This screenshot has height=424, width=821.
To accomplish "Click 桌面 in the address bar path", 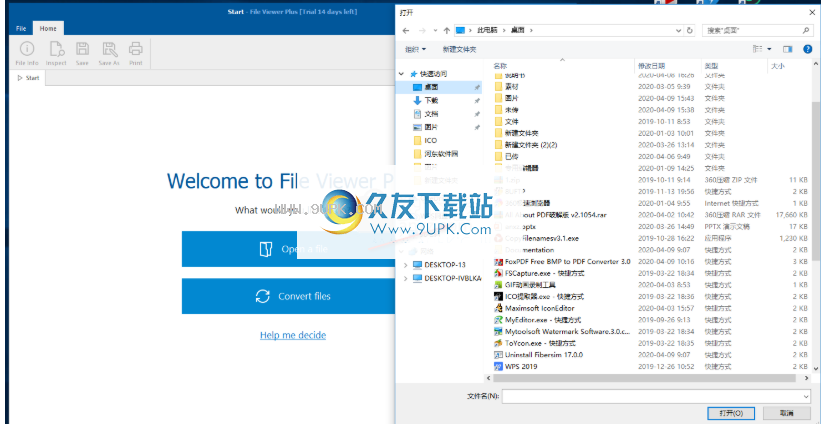I will point(517,30).
